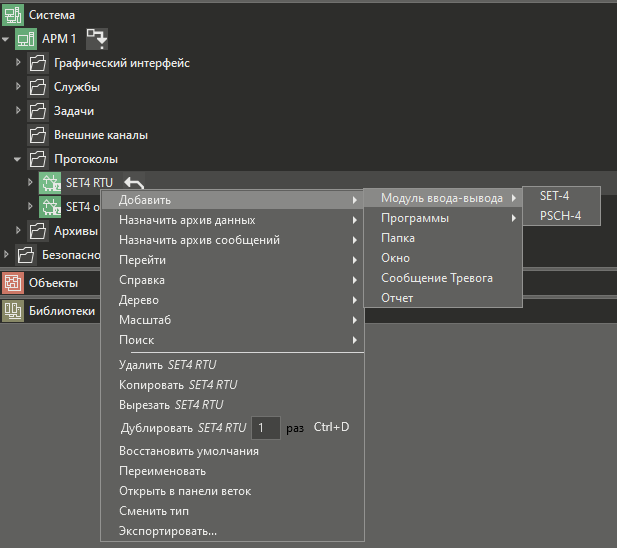Click the duplicate count input field

point(264,428)
